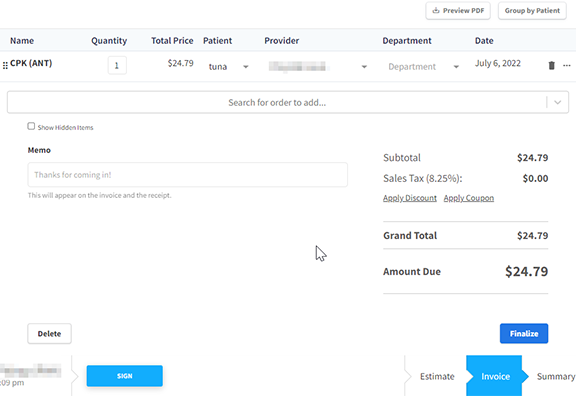This screenshot has height=396, width=576.
Task: Enable the Show Hidden Items checkbox
Action: (31, 126)
